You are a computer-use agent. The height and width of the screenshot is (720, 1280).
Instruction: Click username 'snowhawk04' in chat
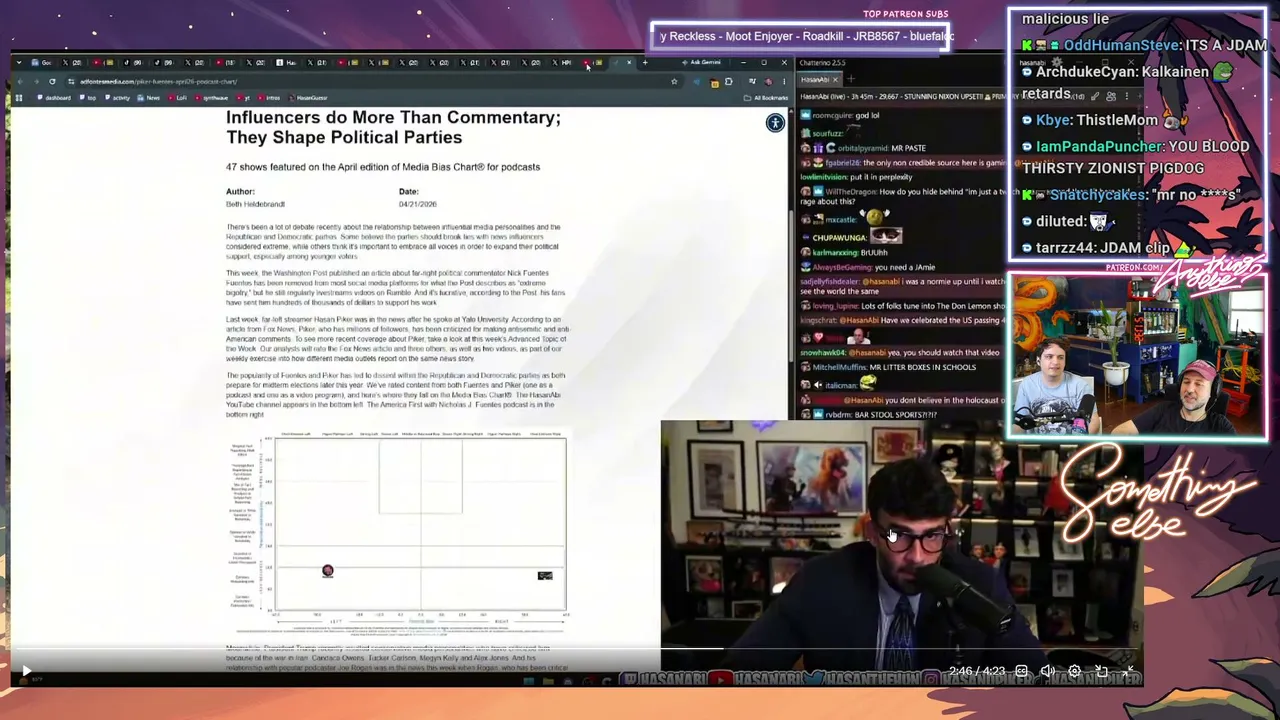tap(823, 353)
